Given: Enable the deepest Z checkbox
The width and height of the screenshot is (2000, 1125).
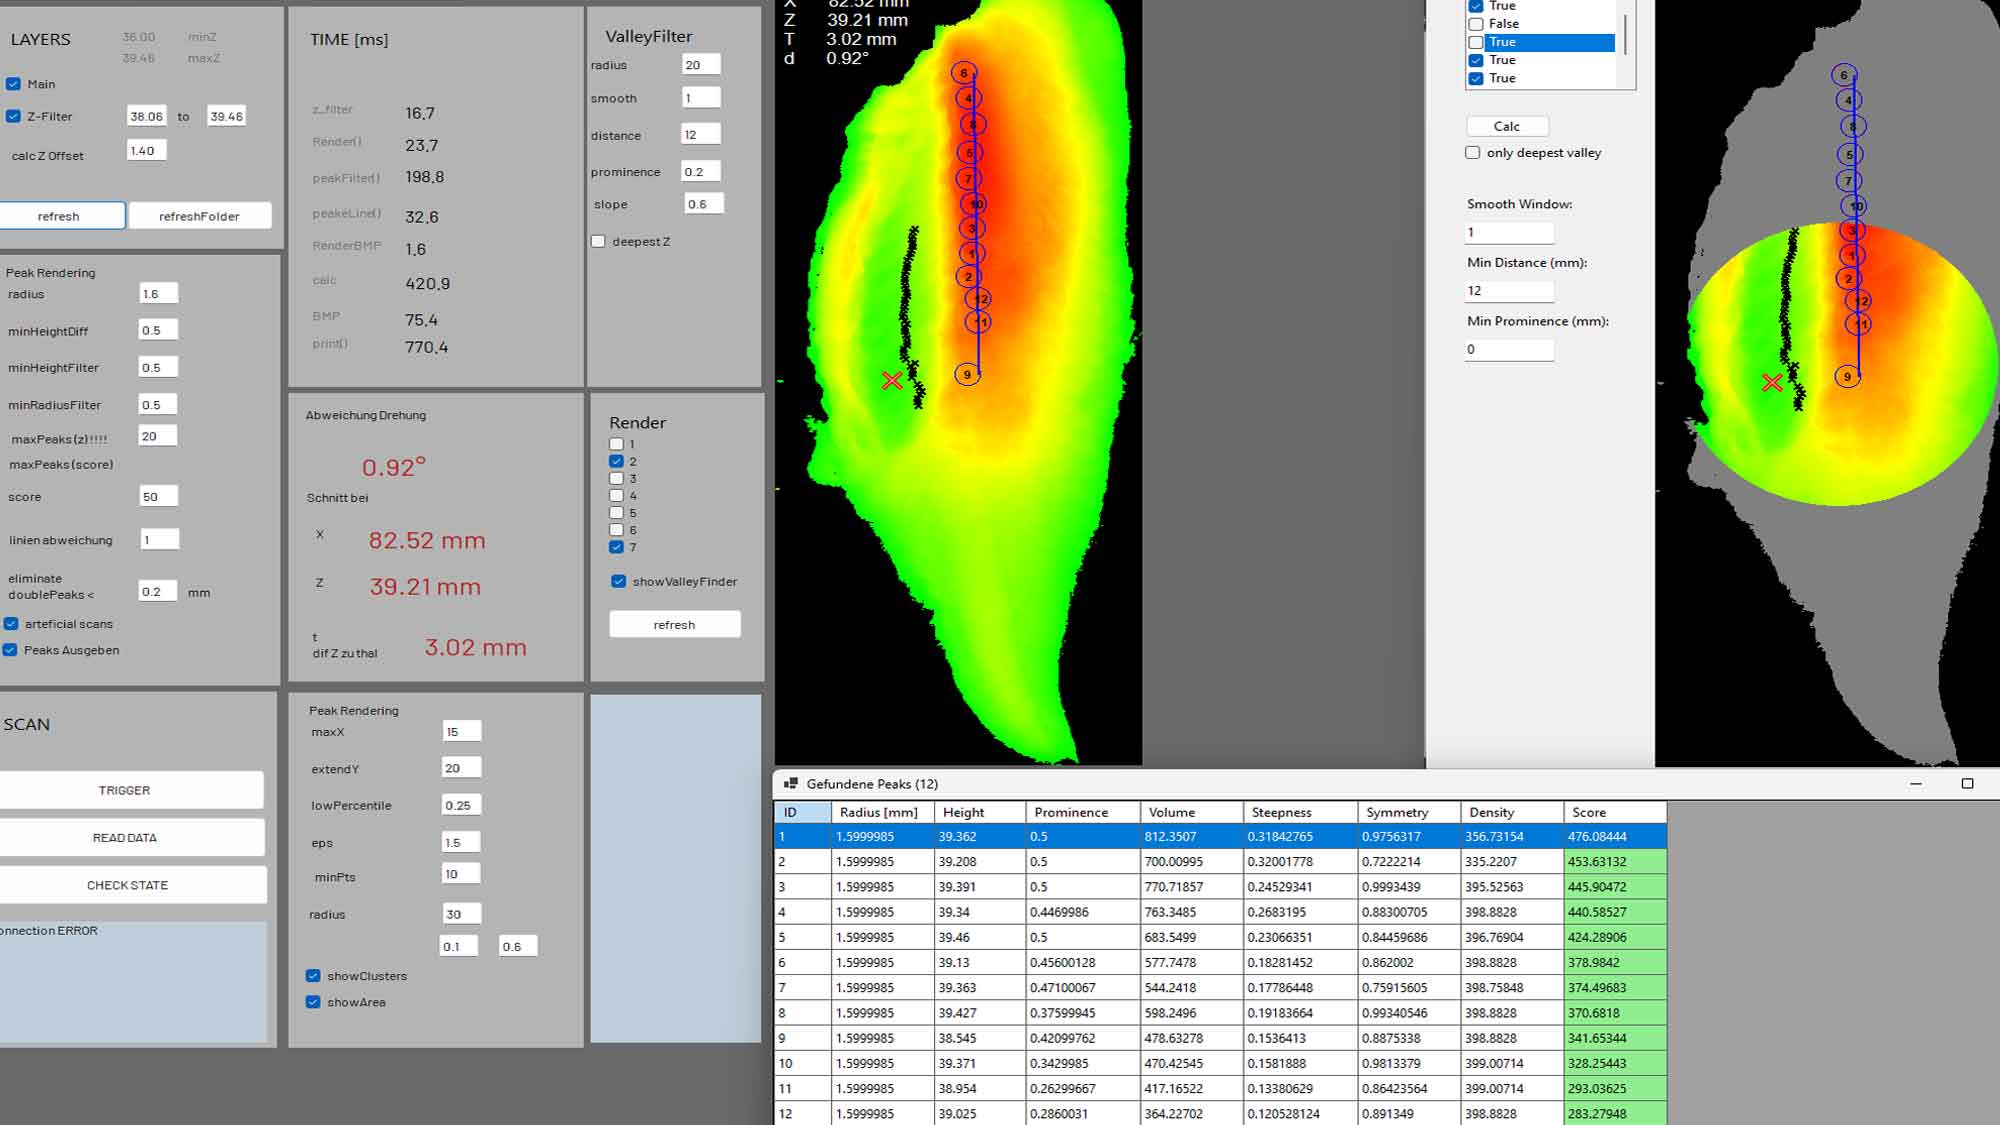Looking at the screenshot, I should 598,241.
